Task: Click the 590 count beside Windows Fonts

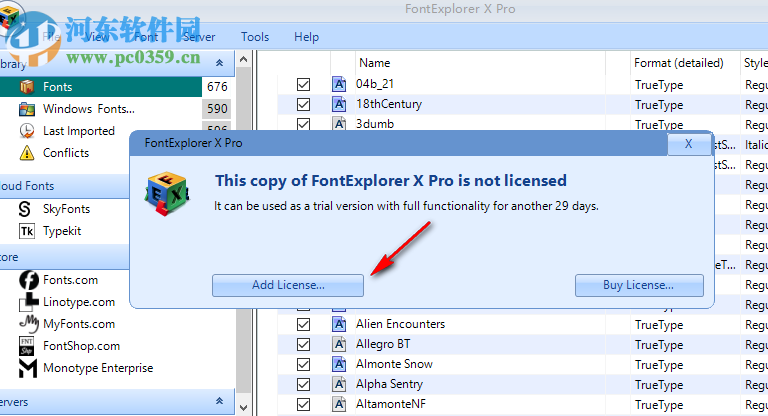Action: coord(217,109)
